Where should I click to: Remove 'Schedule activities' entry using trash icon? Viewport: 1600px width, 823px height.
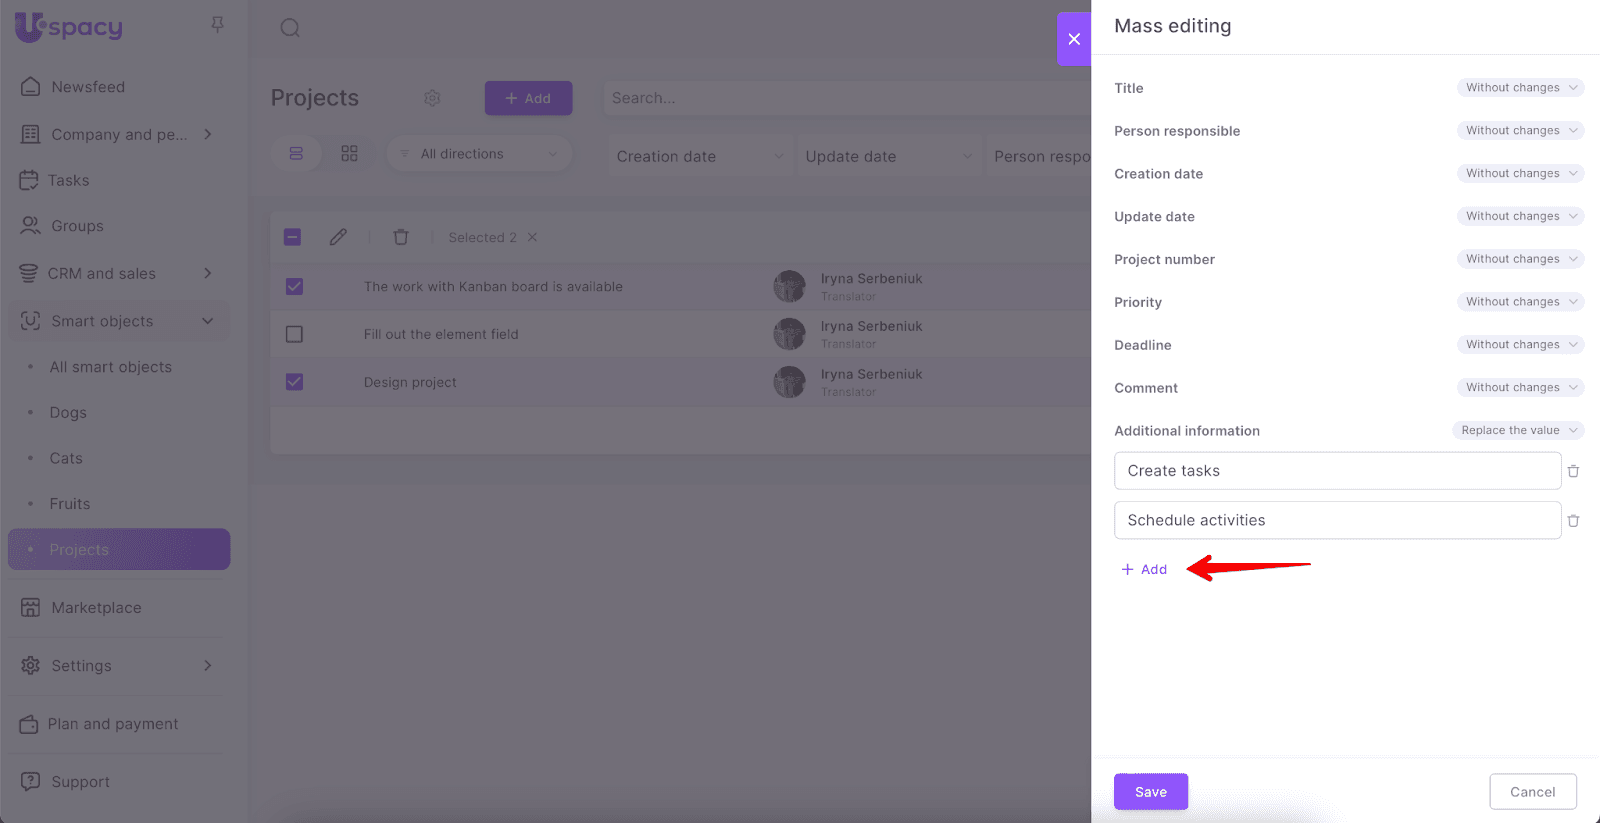pos(1573,521)
